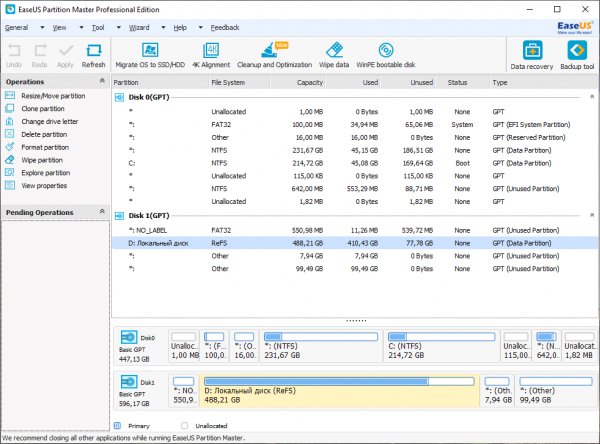Select C: (NTFS) block in disk map
The height and width of the screenshot is (444, 600).
point(441,346)
